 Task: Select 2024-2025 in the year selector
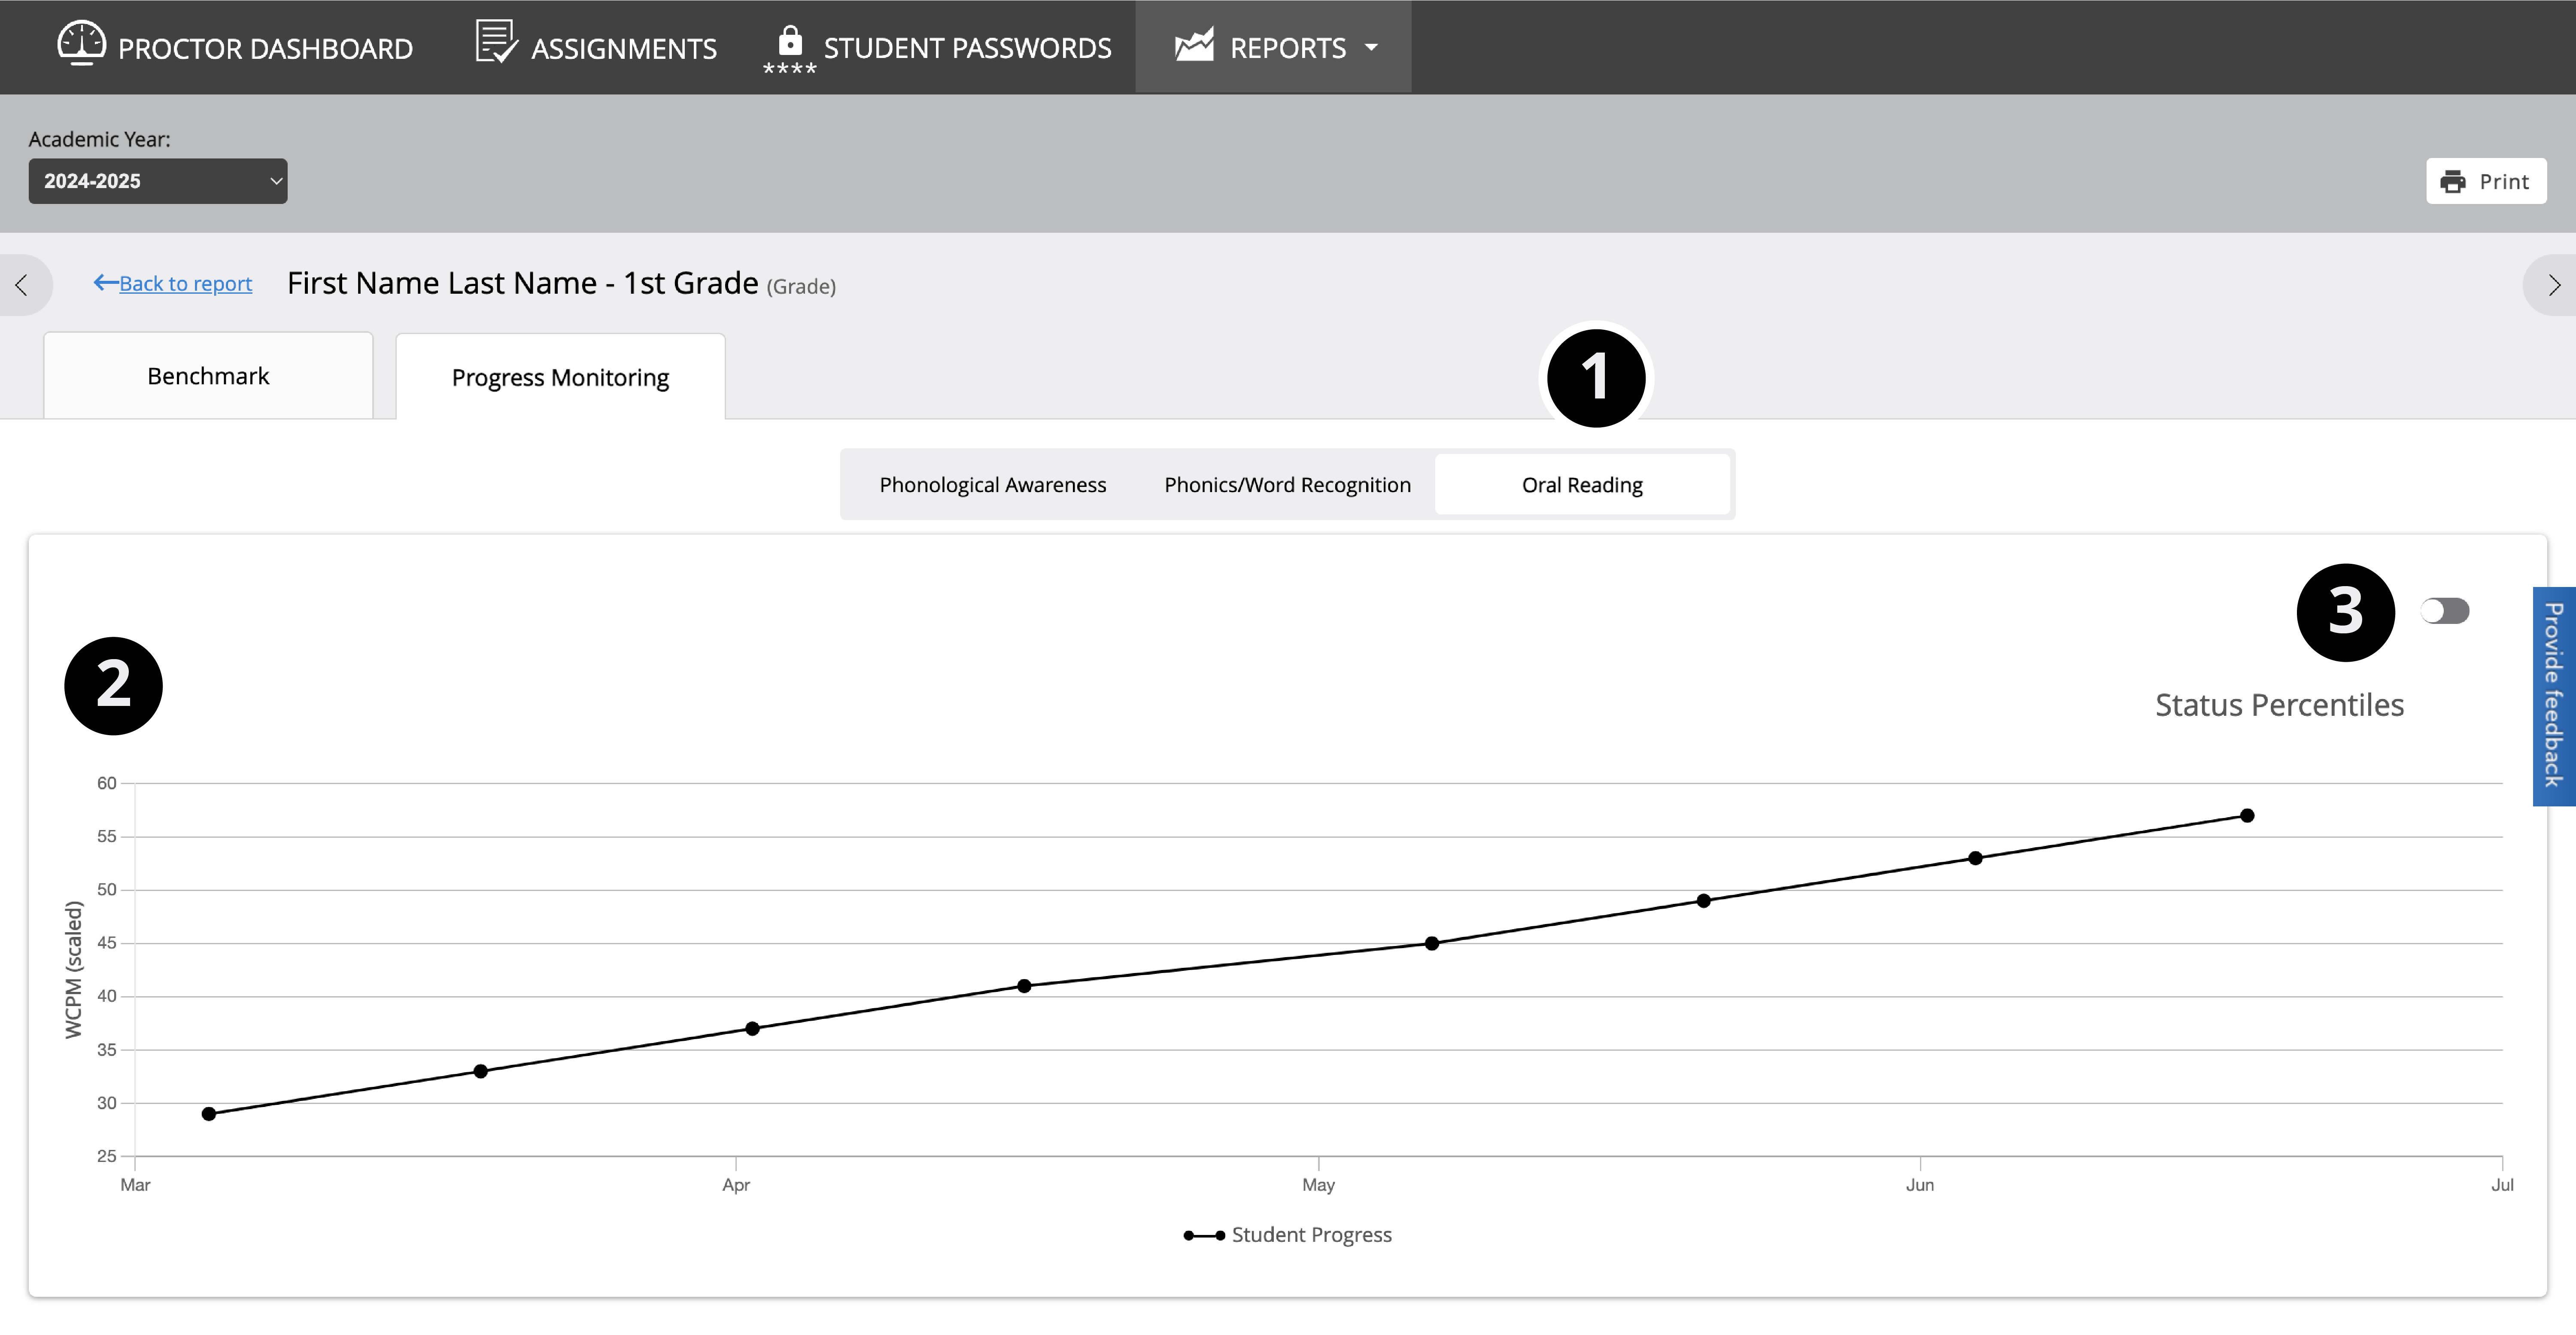point(157,181)
